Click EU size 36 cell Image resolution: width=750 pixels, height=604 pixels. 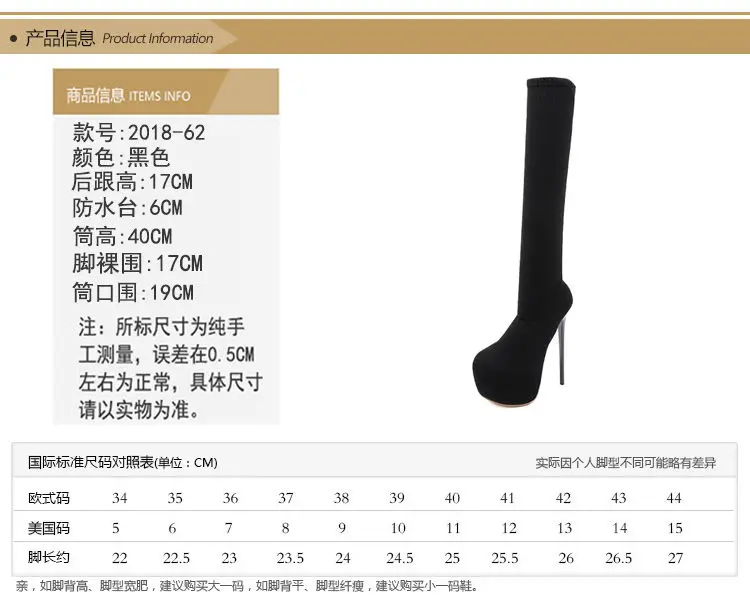tap(231, 498)
